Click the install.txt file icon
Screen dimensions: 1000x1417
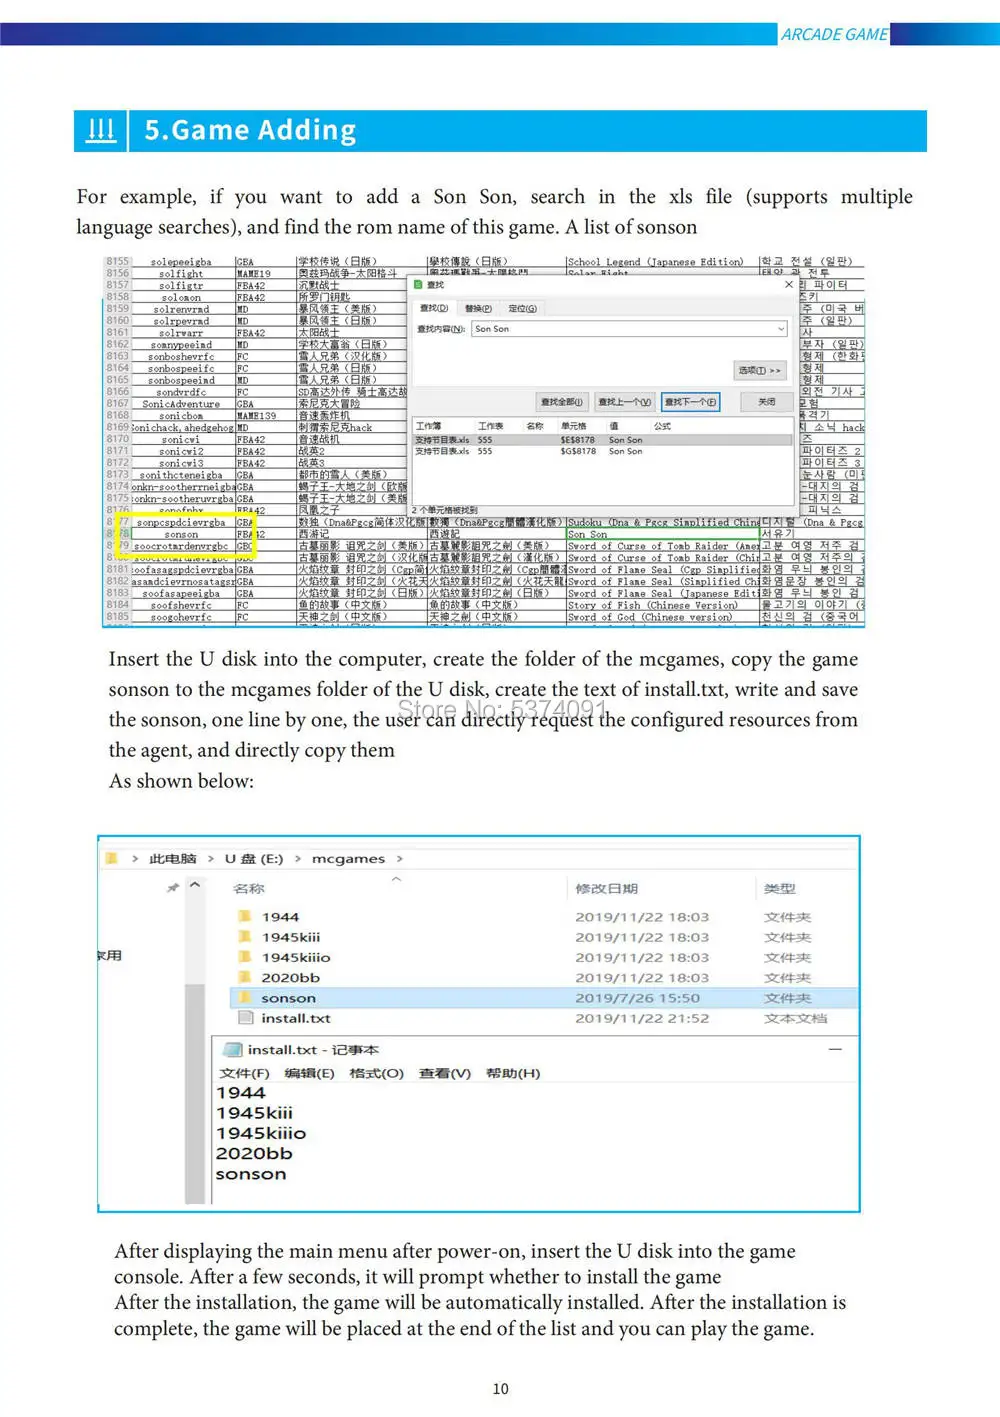tap(245, 1017)
